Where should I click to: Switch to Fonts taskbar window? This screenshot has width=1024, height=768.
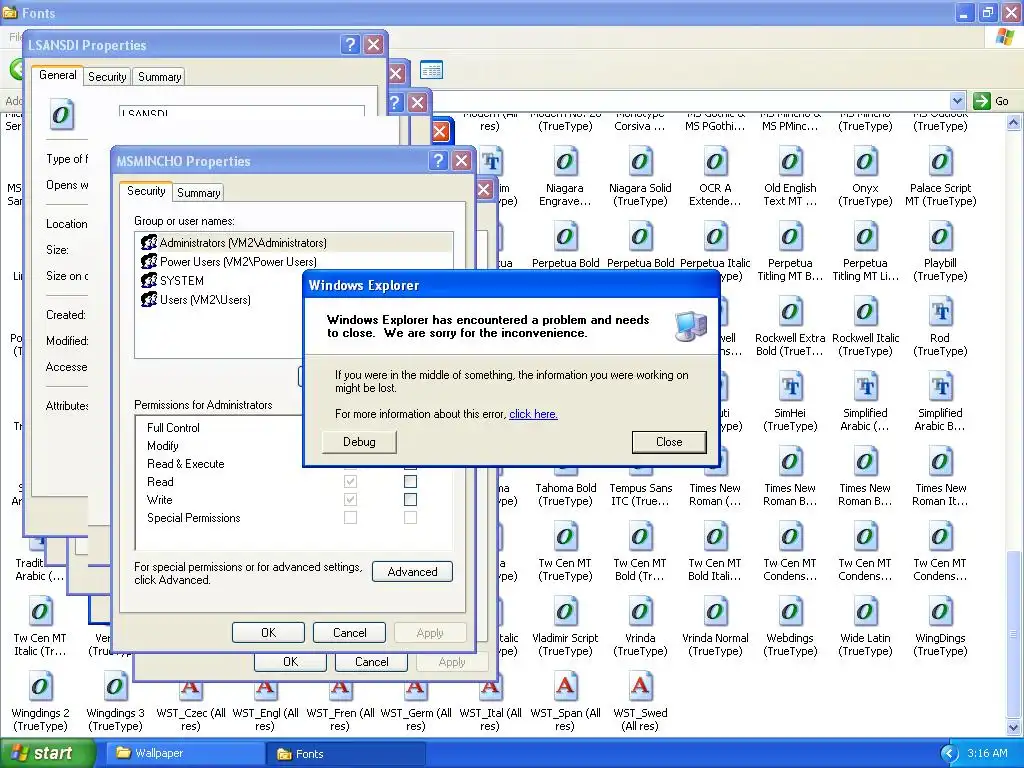346,754
